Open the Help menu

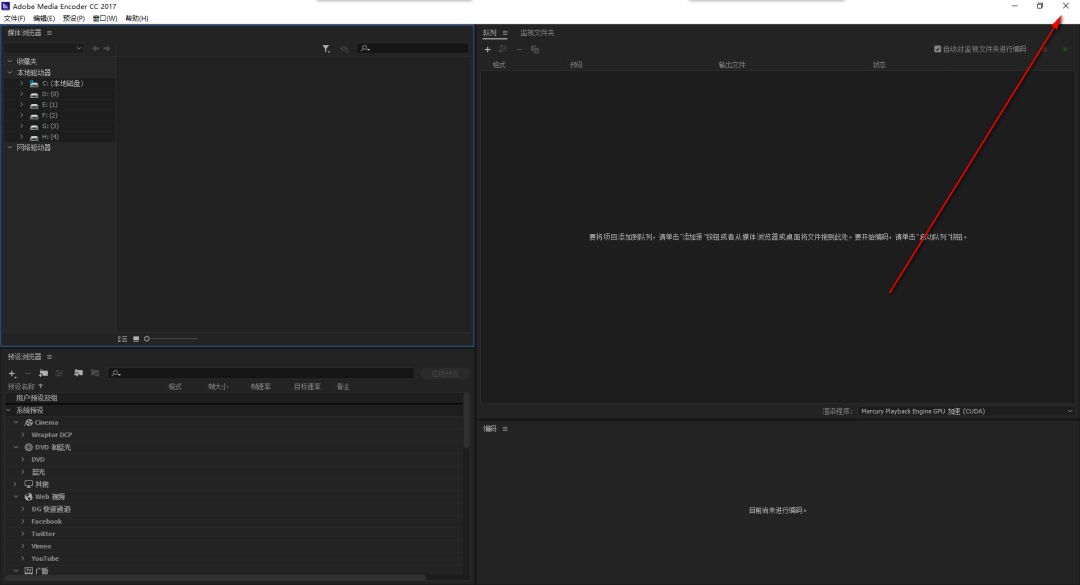point(135,17)
